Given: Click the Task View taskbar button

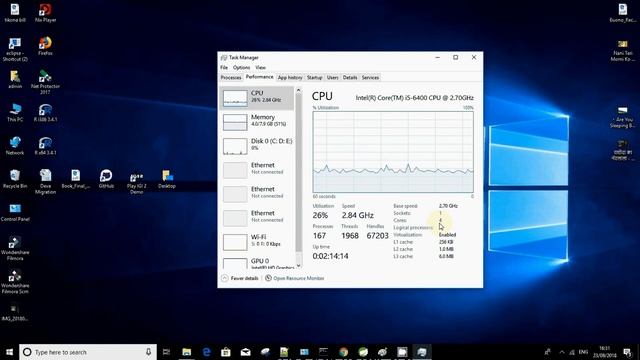Looking at the screenshot, I should click(x=166, y=352).
